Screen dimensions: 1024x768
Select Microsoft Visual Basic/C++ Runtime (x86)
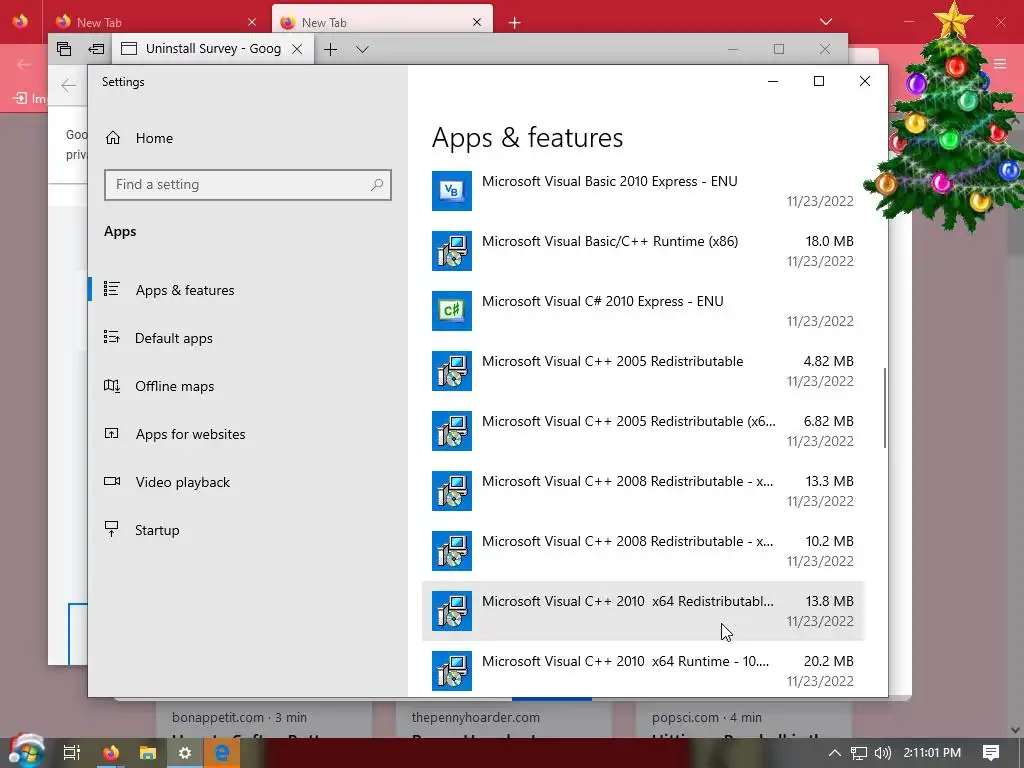point(643,251)
